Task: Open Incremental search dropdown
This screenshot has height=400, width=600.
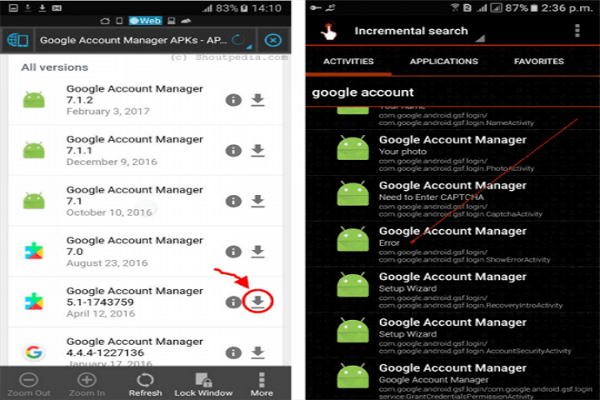Action: click(419, 31)
